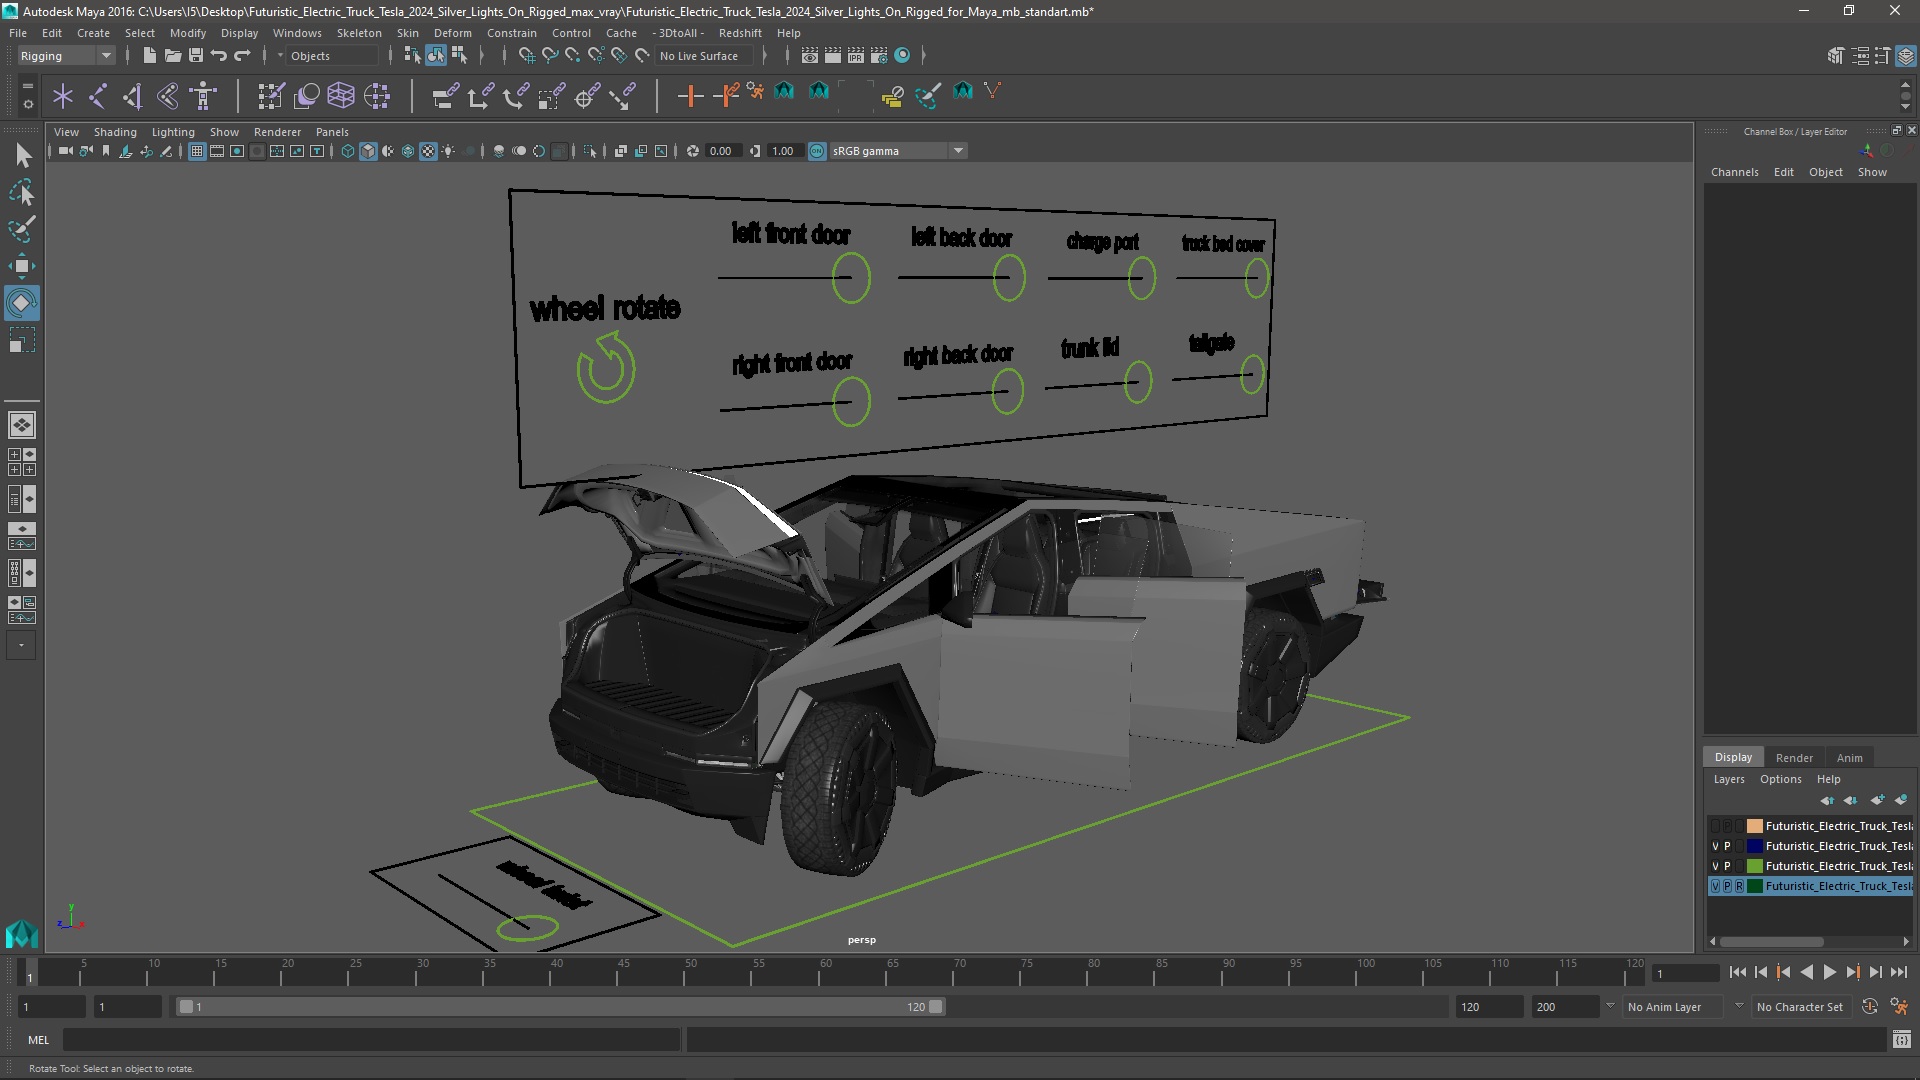Switch to the Render layer tab
This screenshot has height=1080, width=1920.
1794,758
